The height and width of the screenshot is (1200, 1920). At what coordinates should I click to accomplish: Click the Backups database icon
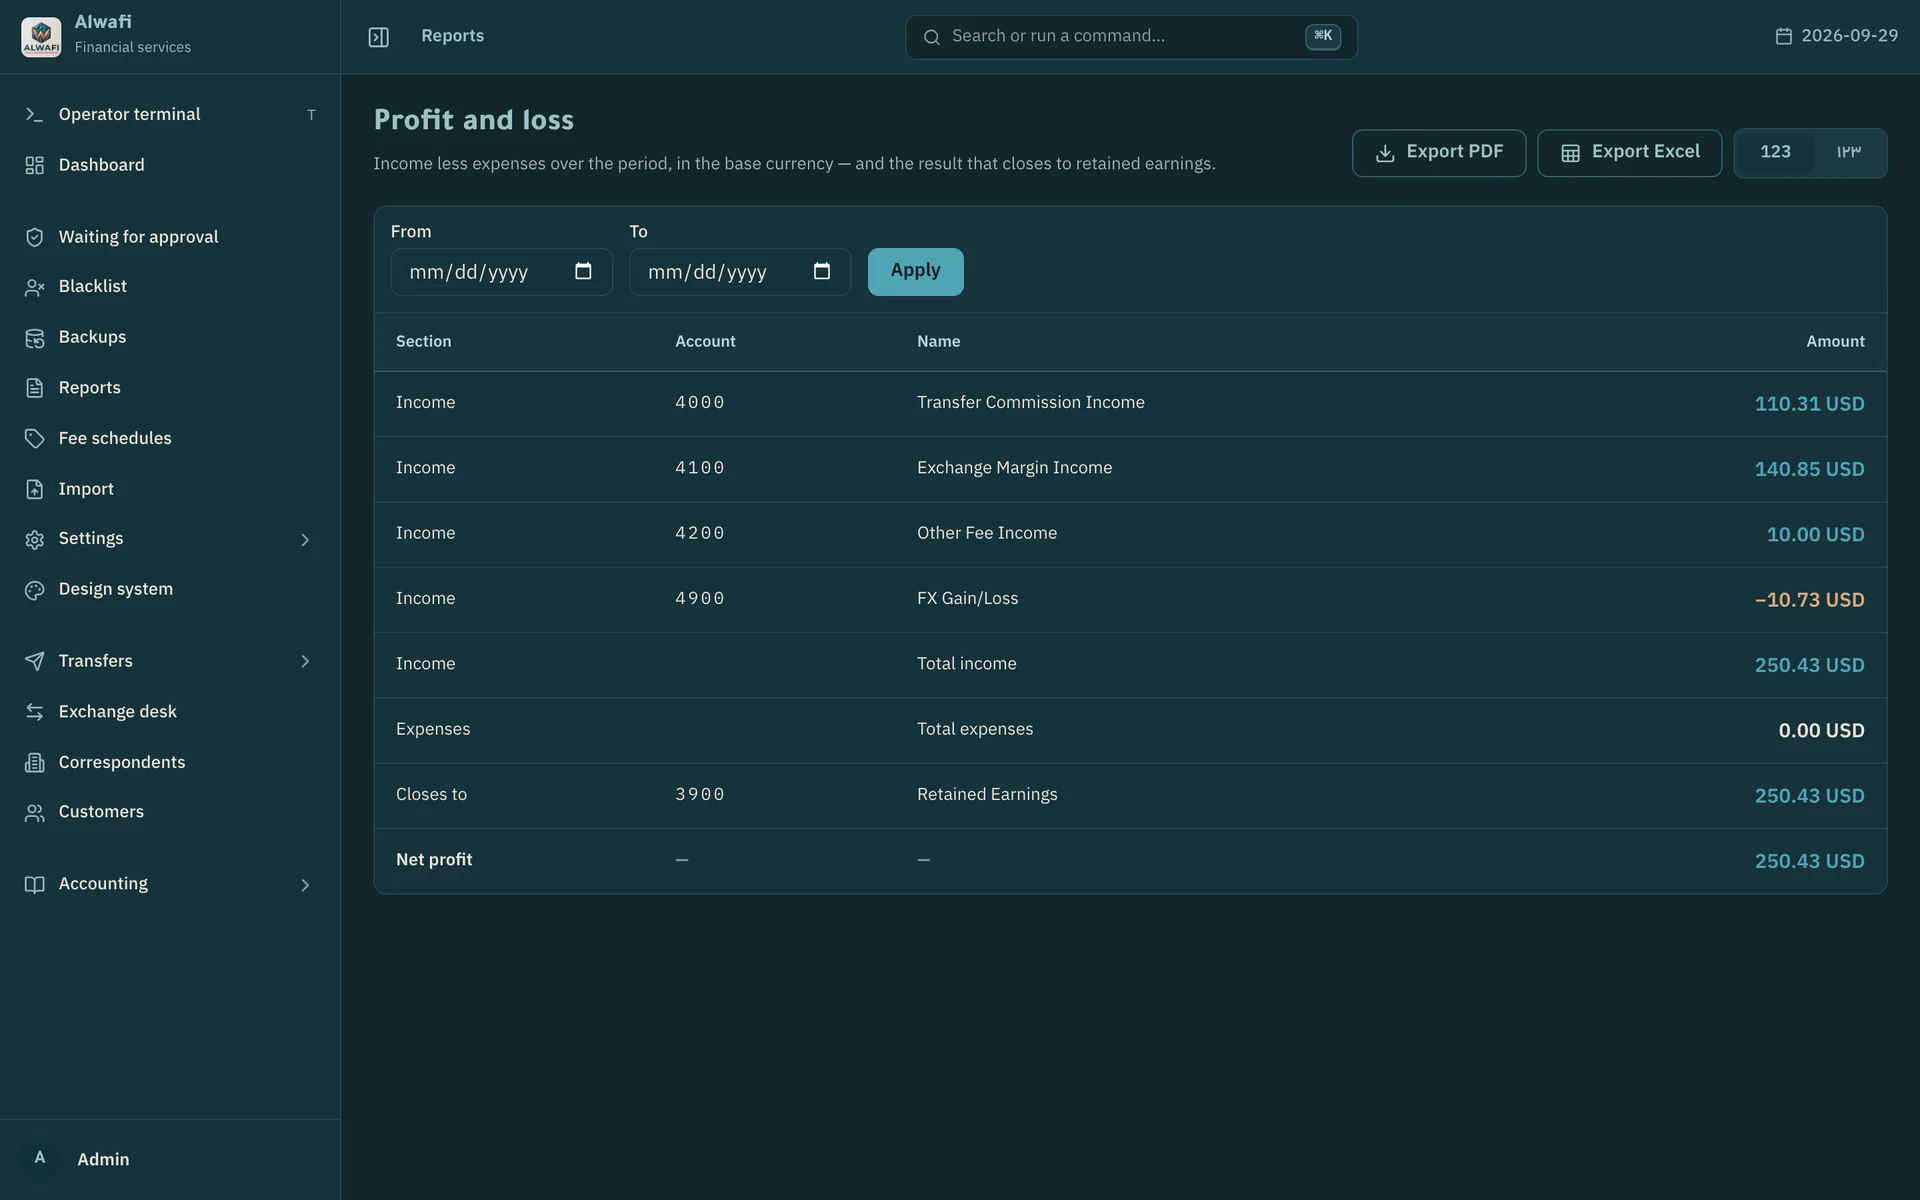click(x=34, y=338)
